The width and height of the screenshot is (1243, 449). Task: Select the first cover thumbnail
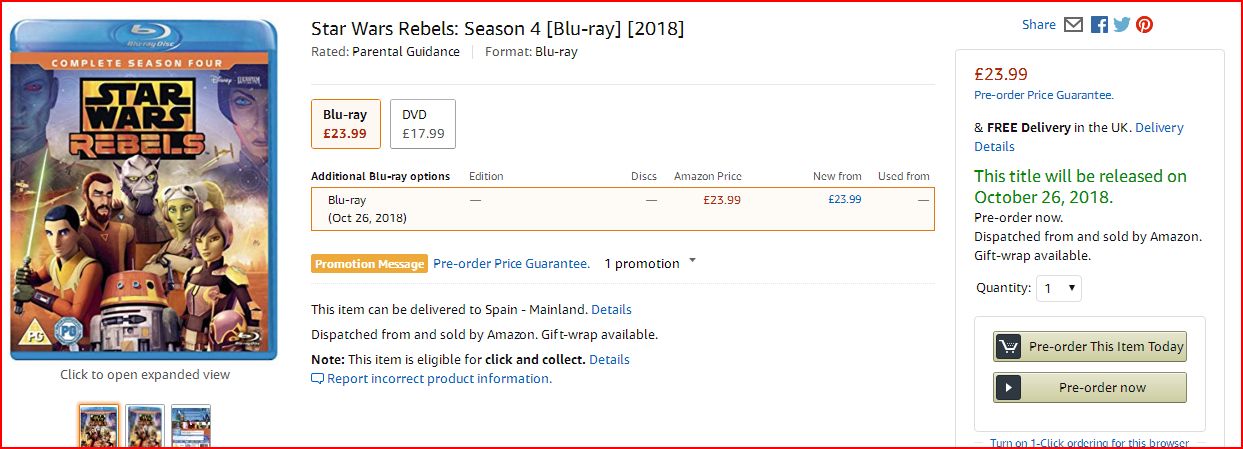pyautogui.click(x=99, y=427)
